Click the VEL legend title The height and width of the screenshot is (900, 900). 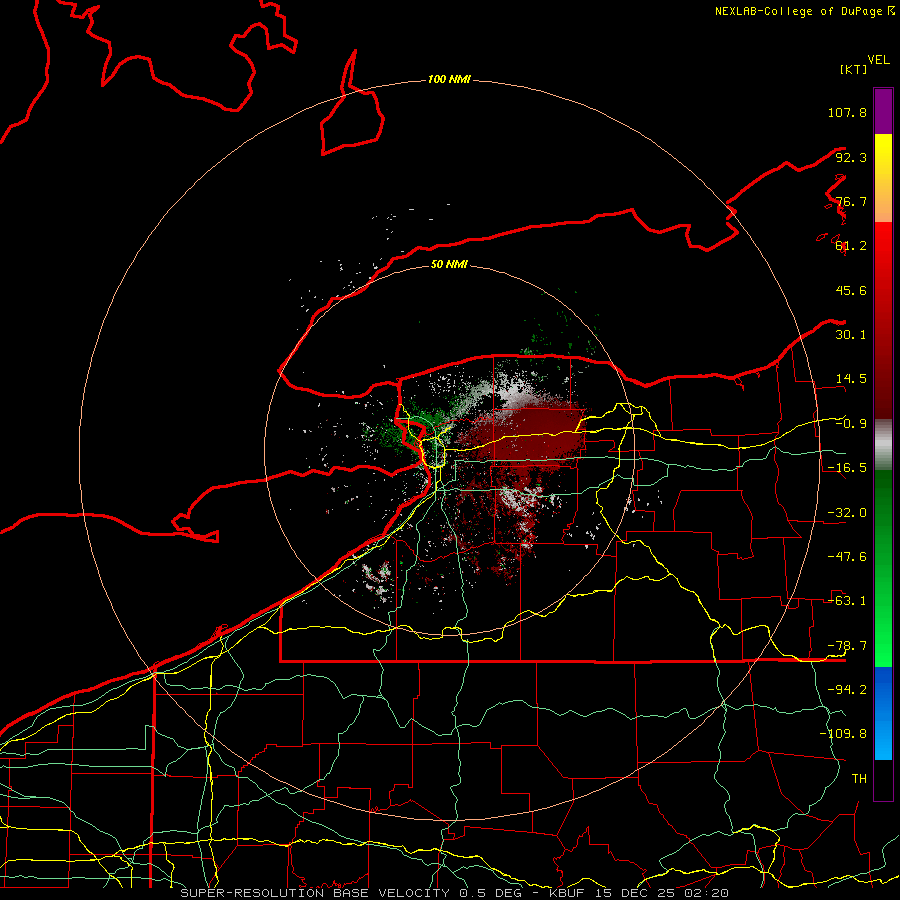(x=878, y=60)
